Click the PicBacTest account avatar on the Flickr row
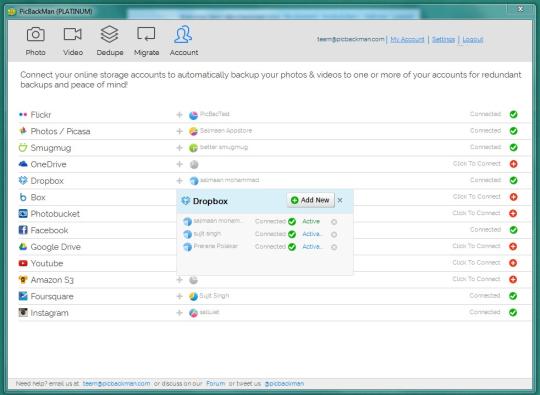The image size is (540, 395). (194, 115)
